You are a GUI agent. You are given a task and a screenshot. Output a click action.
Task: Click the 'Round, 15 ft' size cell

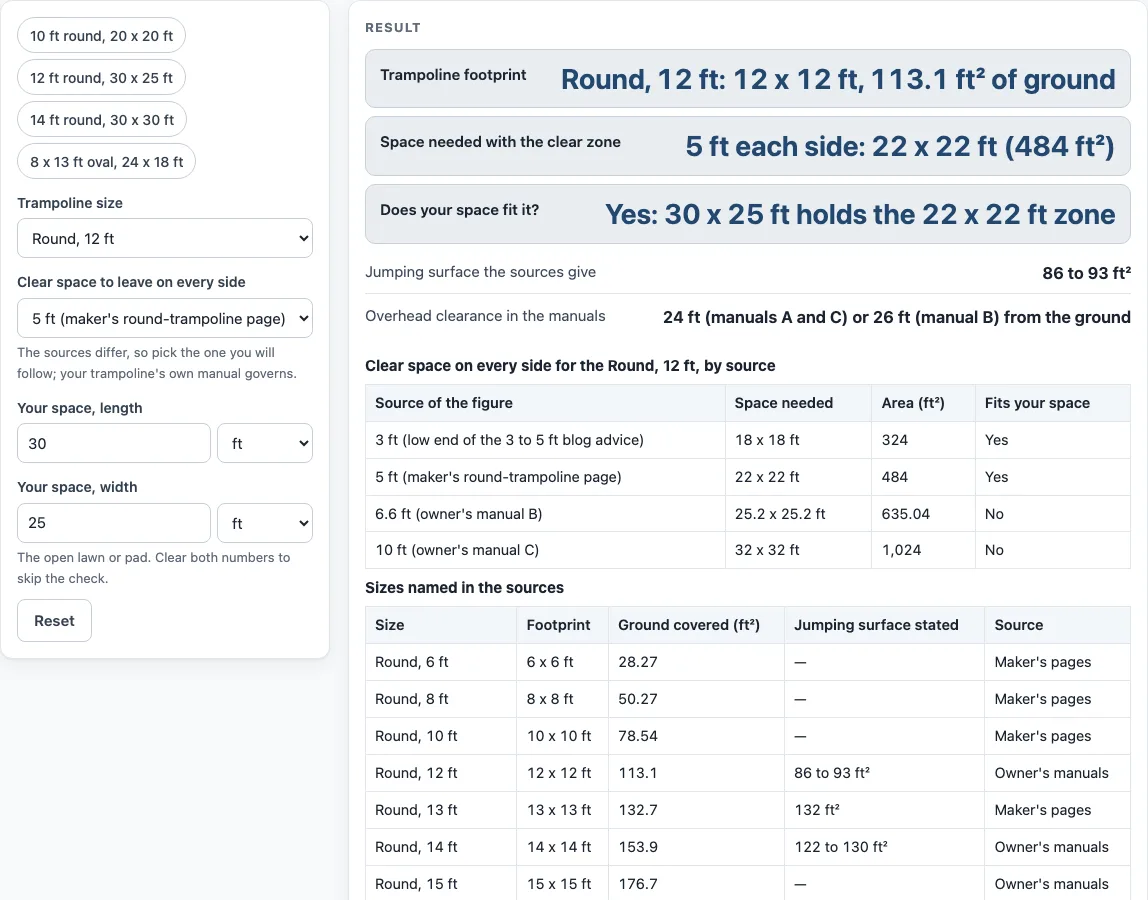pyautogui.click(x=441, y=884)
